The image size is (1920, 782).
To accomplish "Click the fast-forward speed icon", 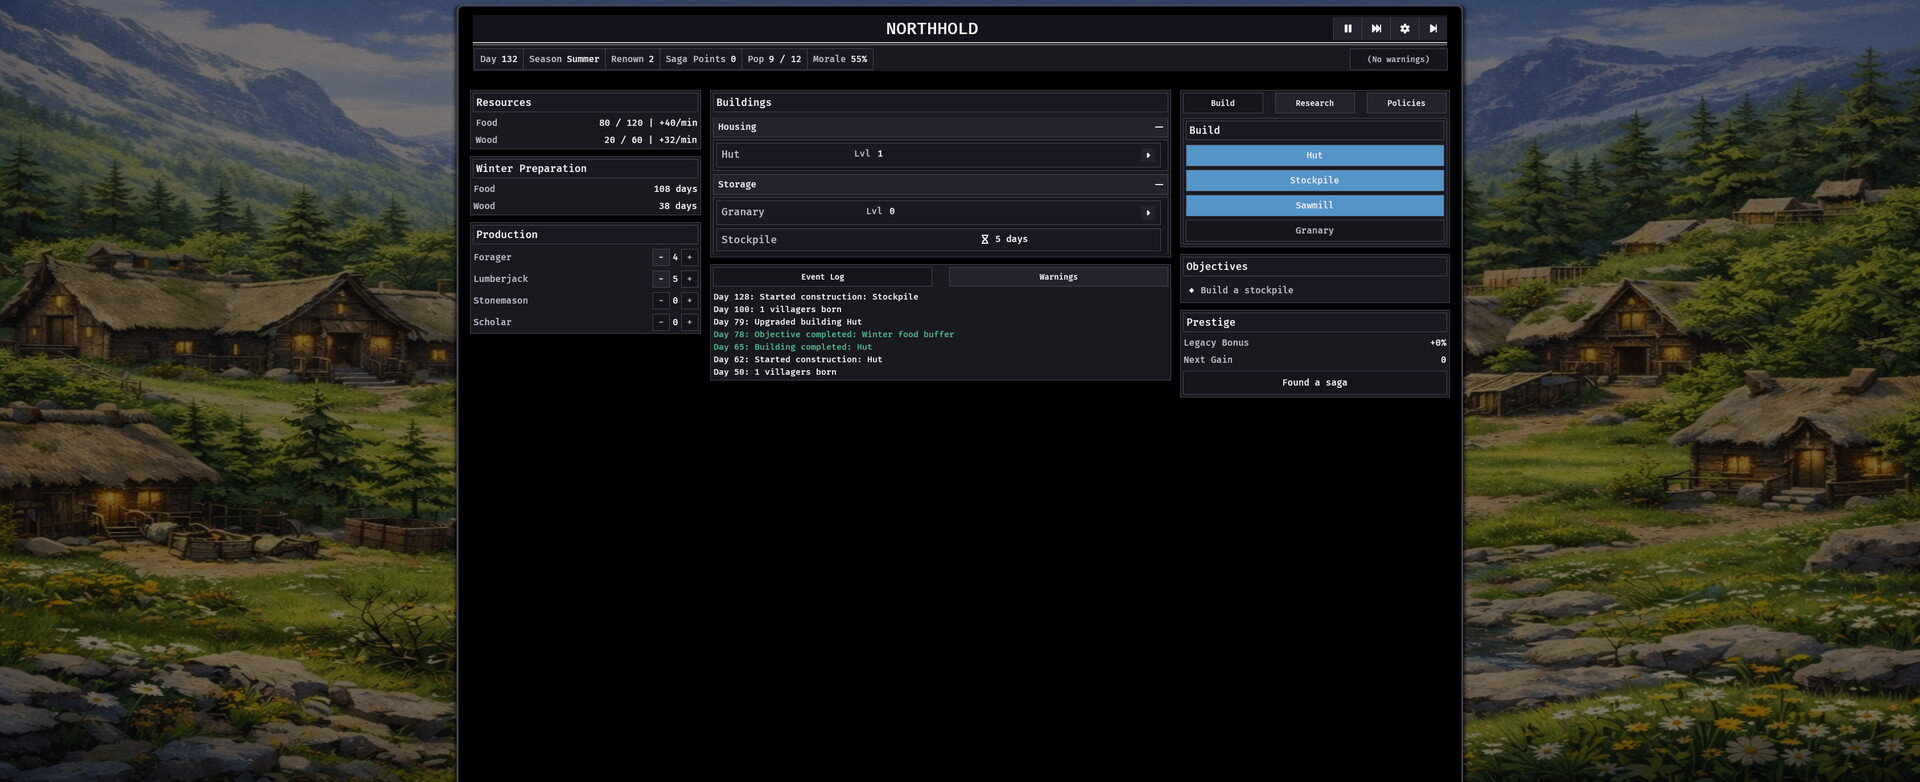I will (1376, 29).
